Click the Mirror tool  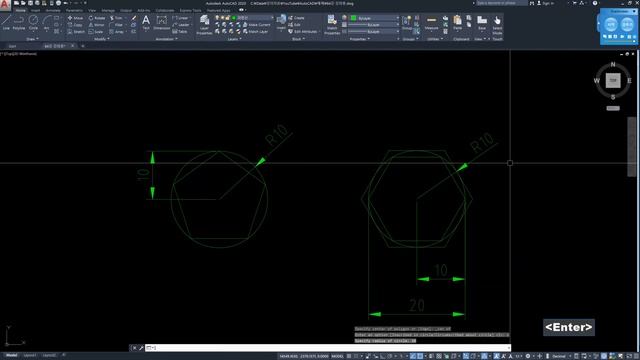click(x=97, y=25)
